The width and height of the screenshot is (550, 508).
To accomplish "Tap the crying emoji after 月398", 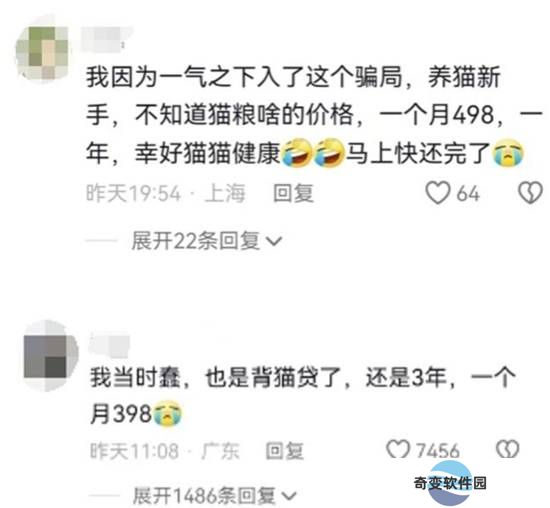I will pyautogui.click(x=168, y=414).
